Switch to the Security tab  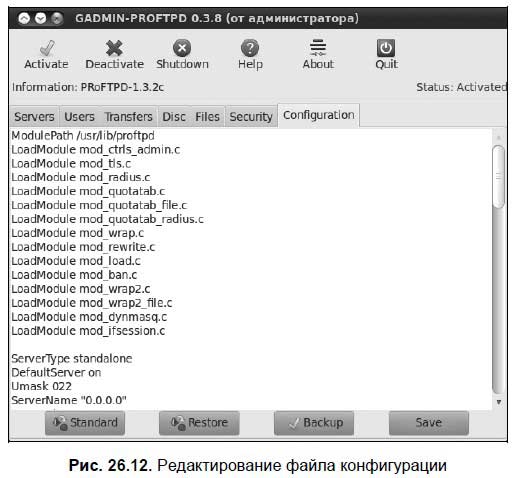[x=251, y=117]
